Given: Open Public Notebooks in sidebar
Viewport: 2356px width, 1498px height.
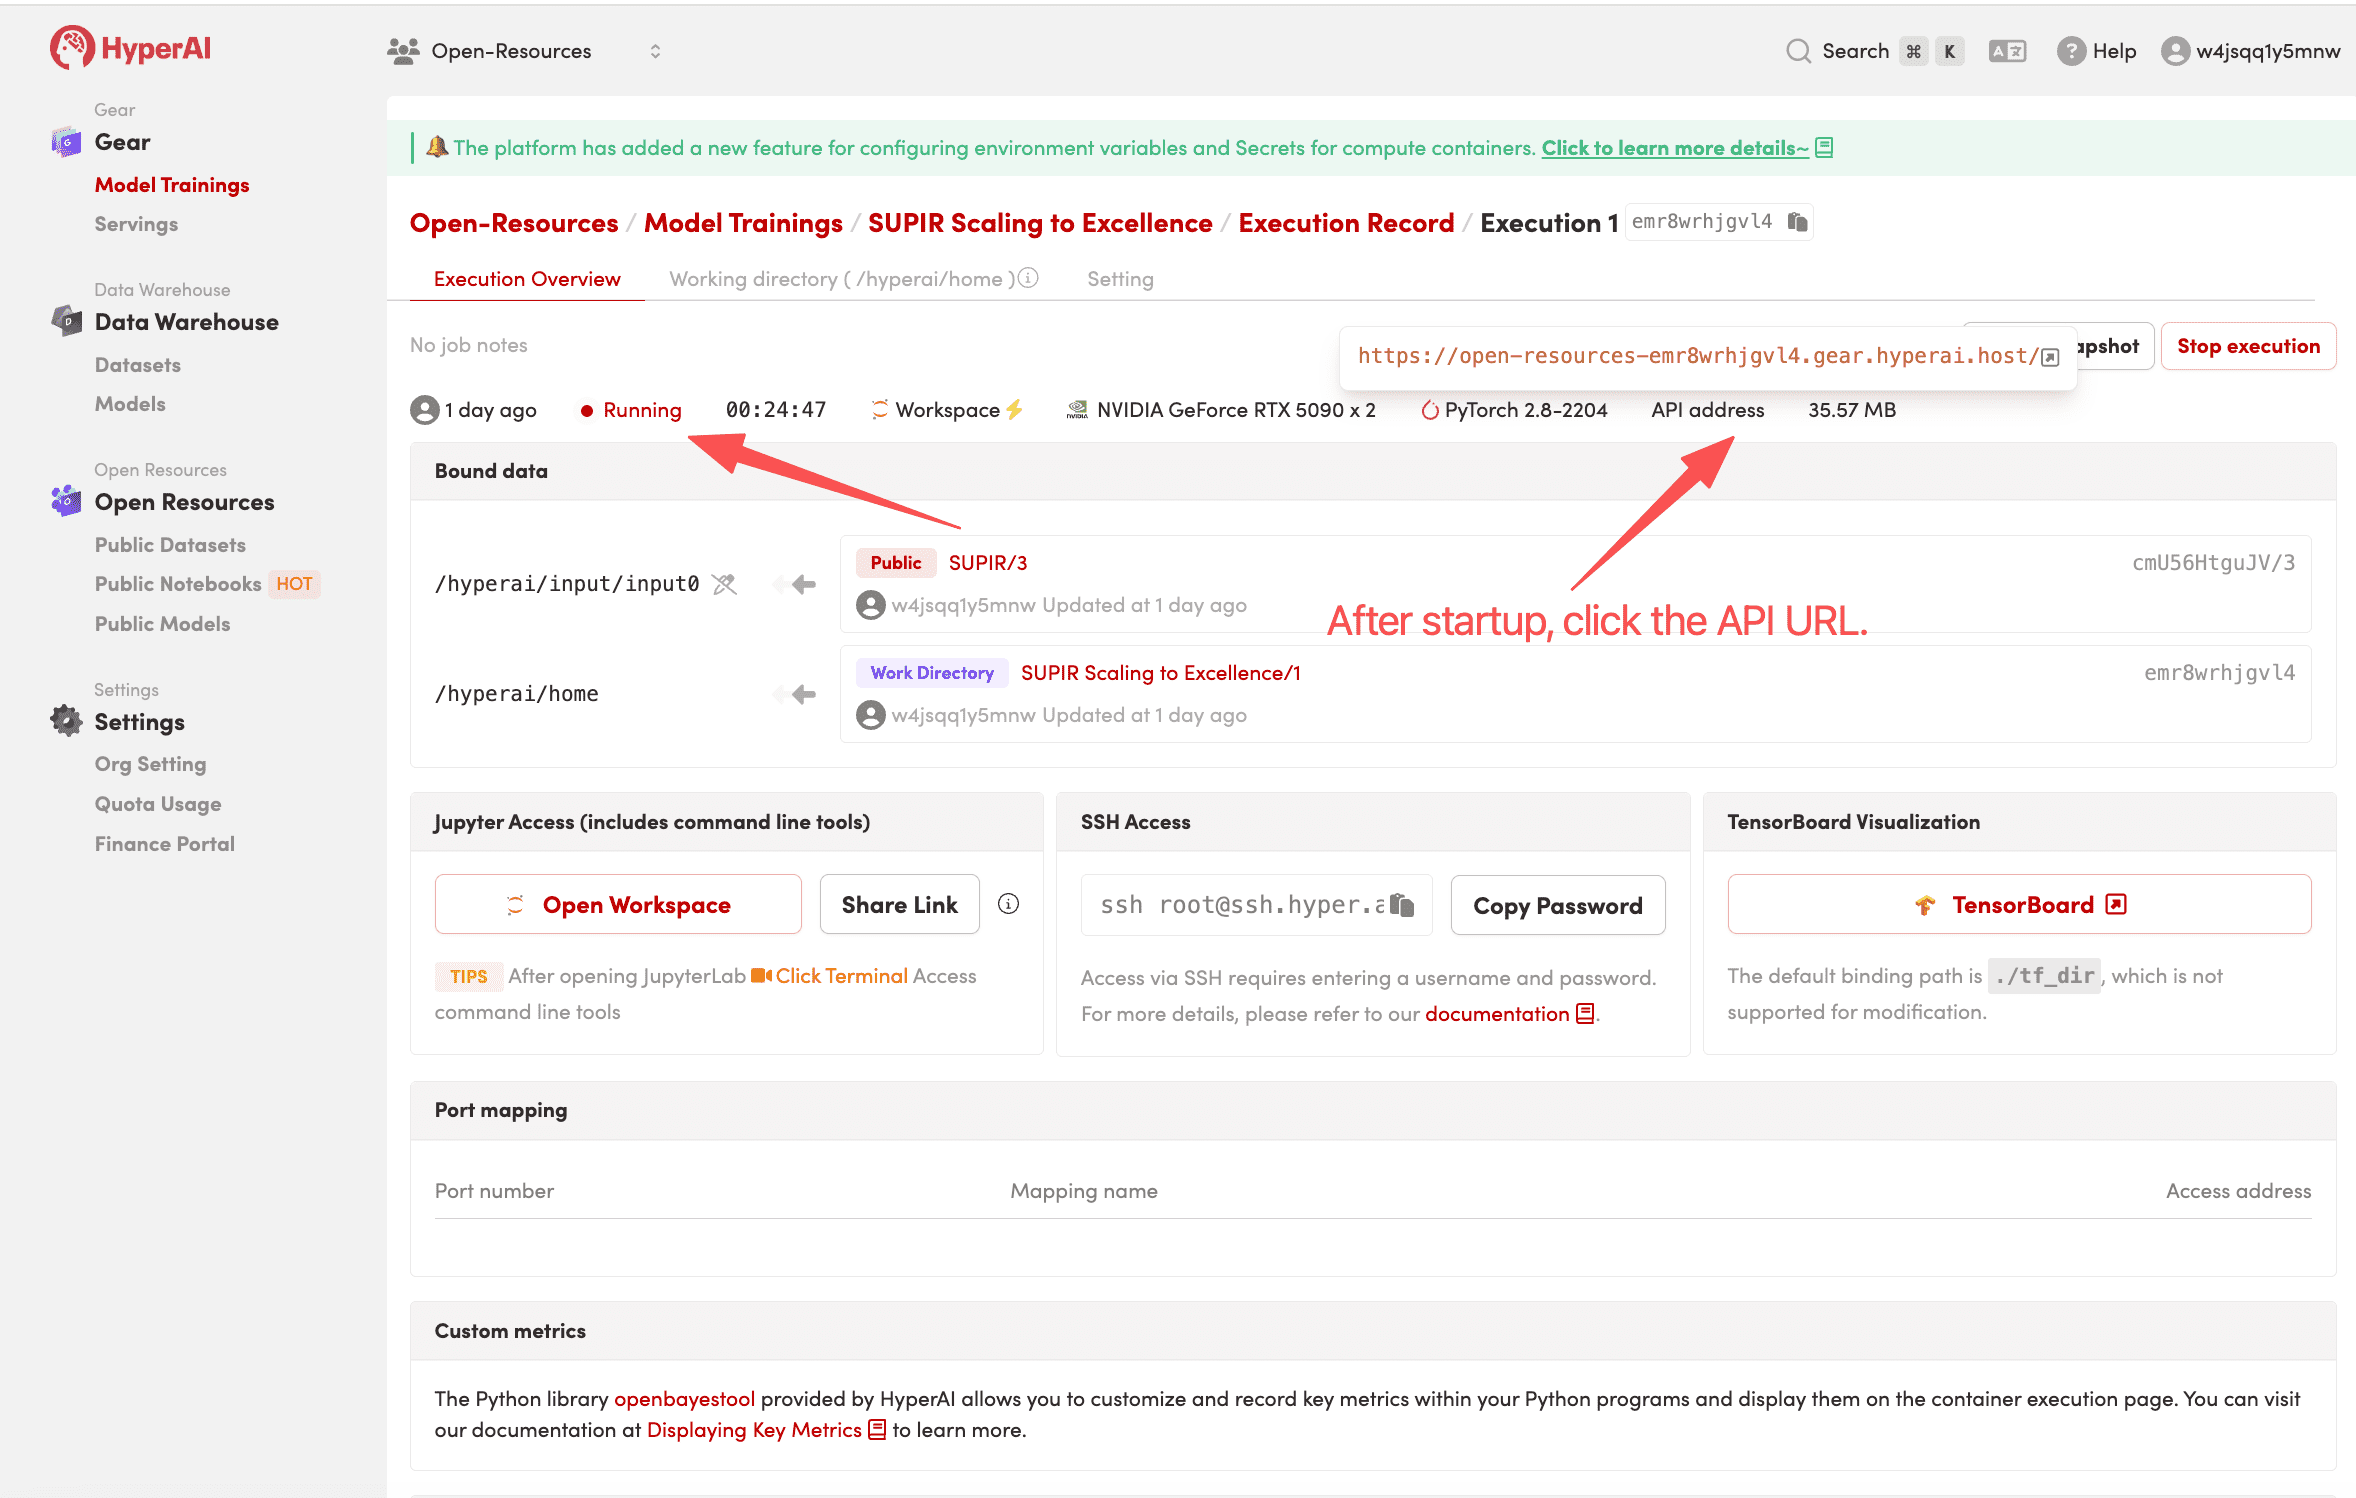Looking at the screenshot, I should [x=178, y=584].
